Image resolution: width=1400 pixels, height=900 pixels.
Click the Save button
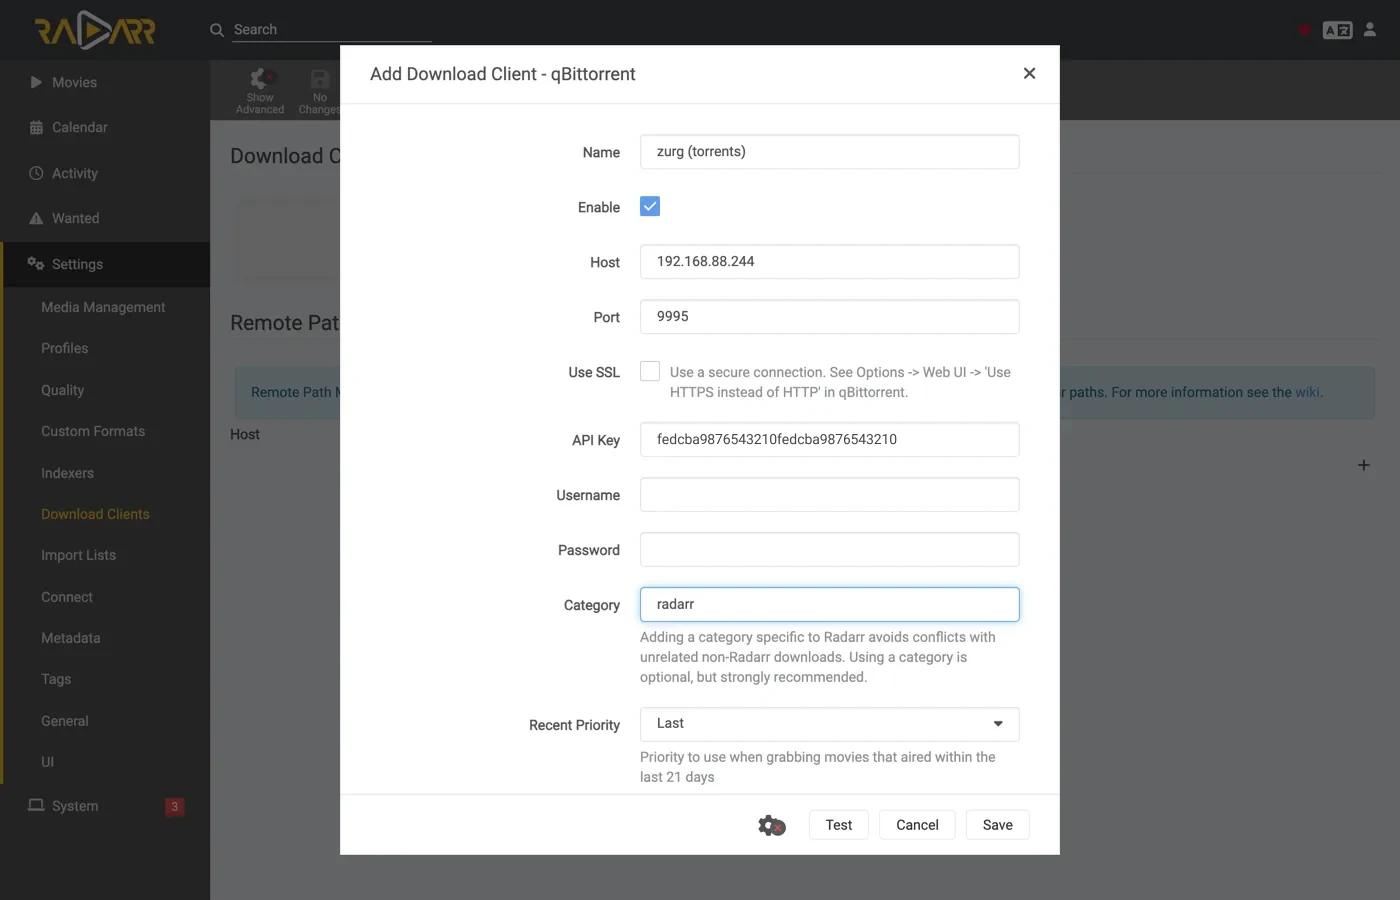point(998,825)
